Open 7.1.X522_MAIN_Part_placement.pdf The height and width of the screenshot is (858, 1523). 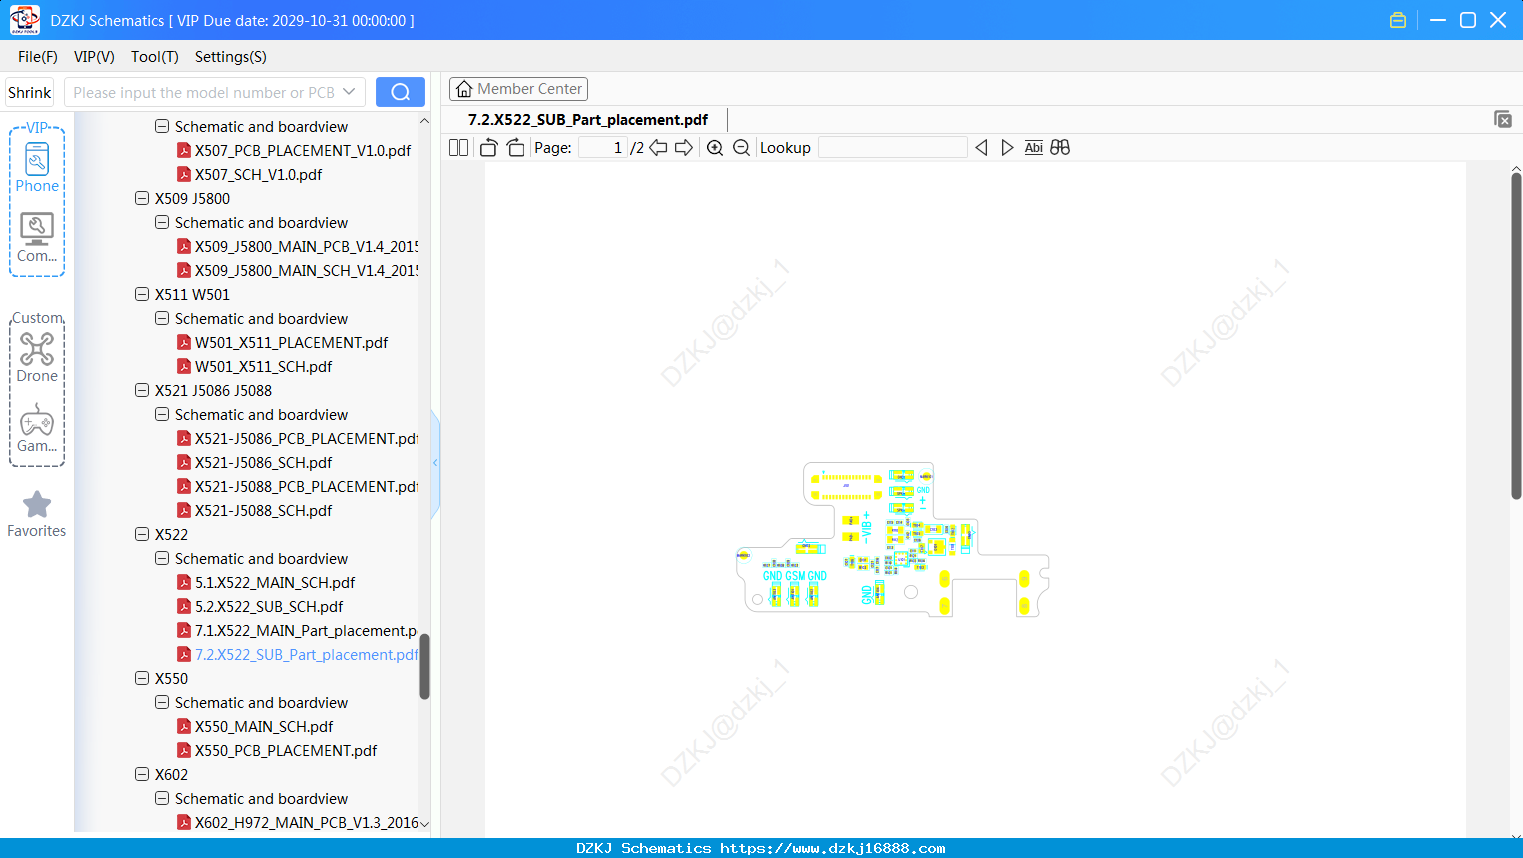click(x=306, y=630)
